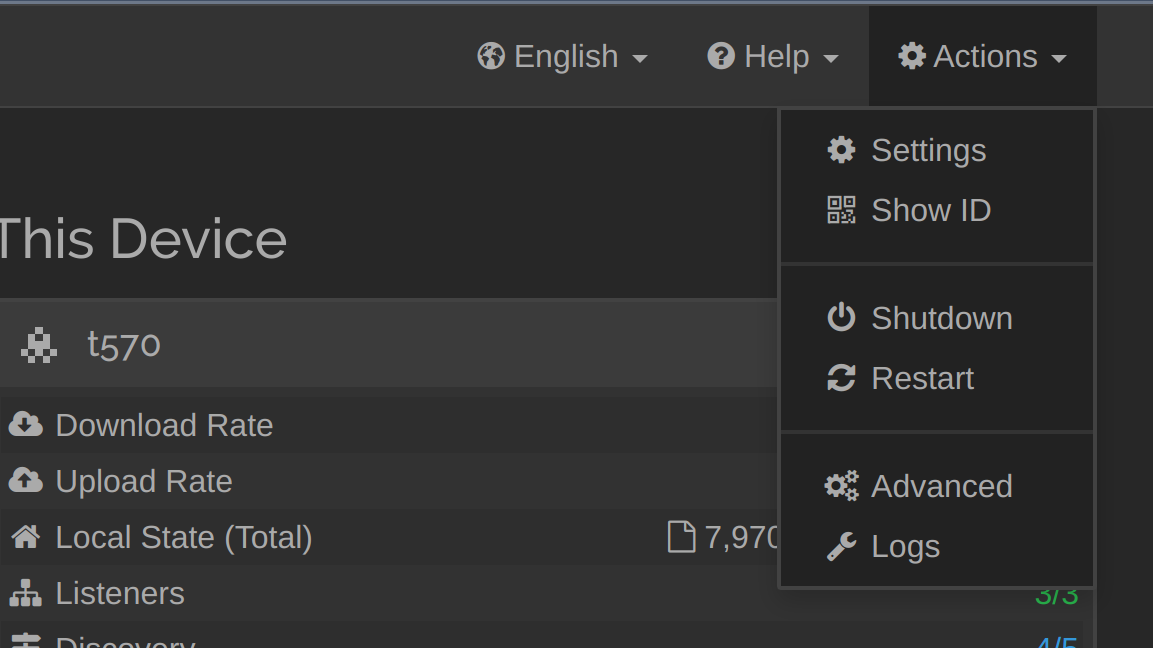Click the double-gears Advanced icon
Viewport: 1153px width, 648px height.
(841, 486)
